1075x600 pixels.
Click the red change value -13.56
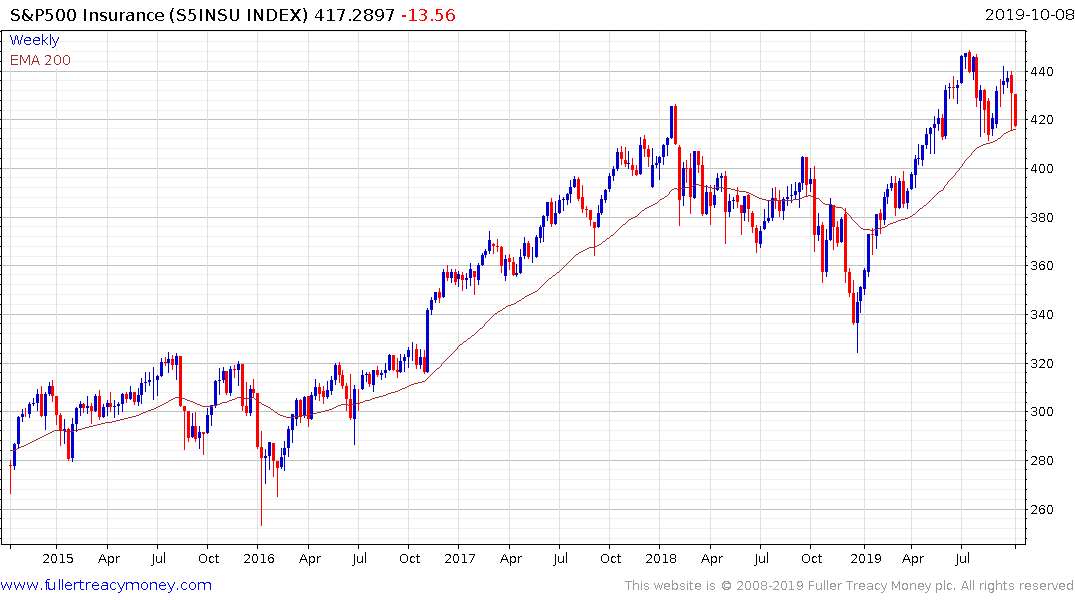click(x=428, y=14)
